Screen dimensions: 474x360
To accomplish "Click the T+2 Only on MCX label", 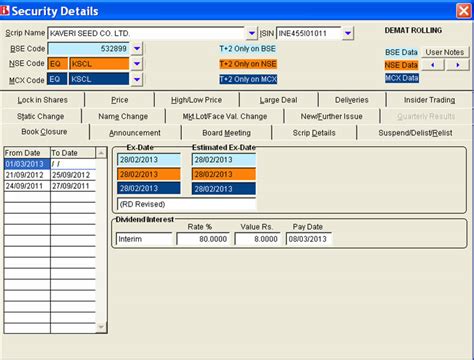I will point(248,79).
